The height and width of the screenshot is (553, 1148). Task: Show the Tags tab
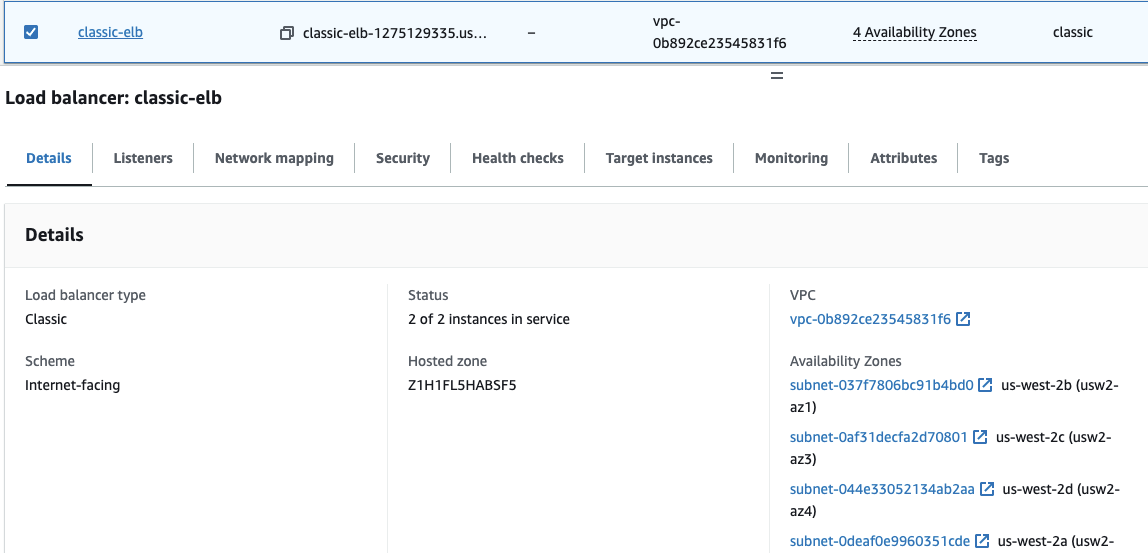tap(993, 158)
